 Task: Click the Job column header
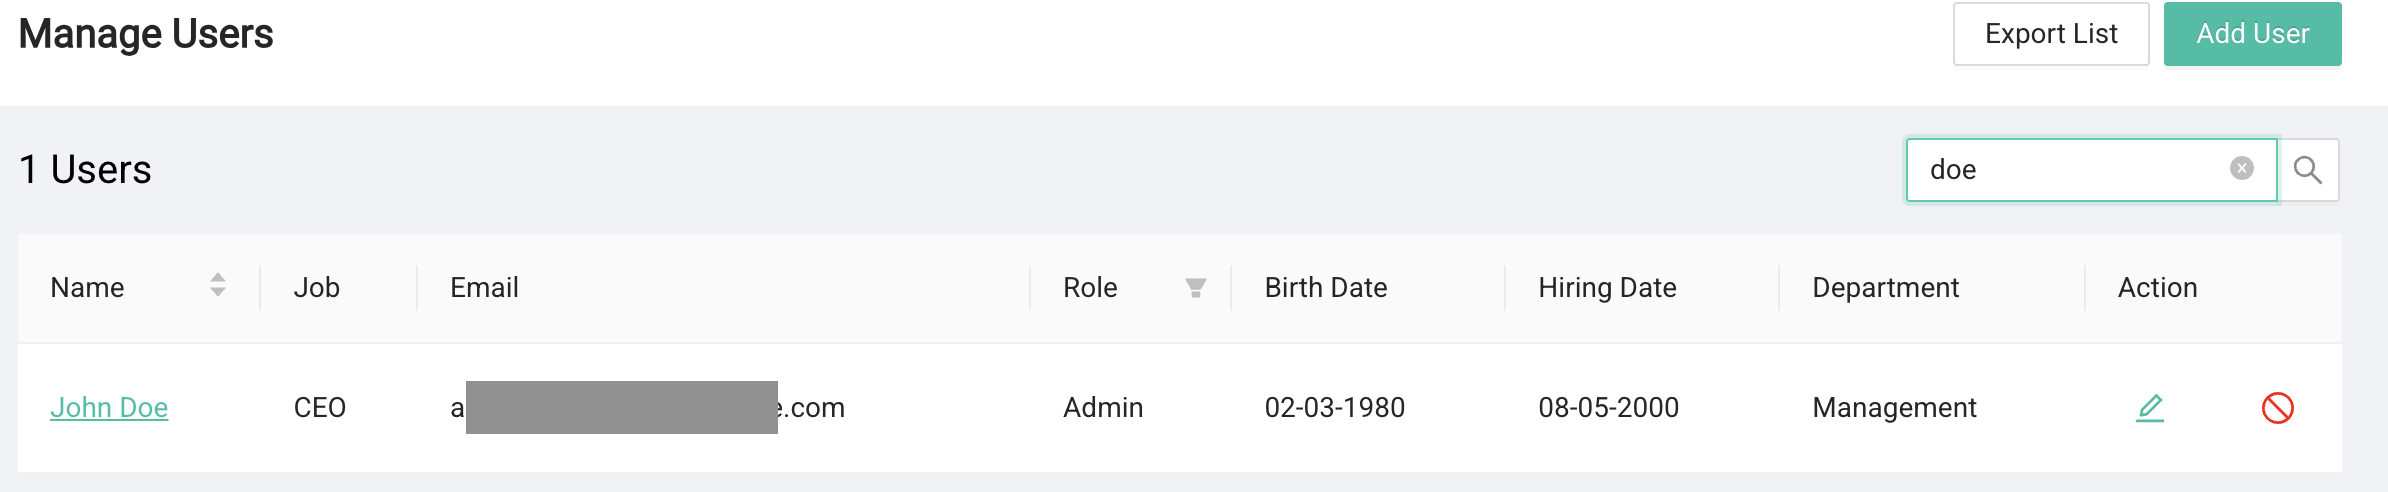(x=317, y=288)
